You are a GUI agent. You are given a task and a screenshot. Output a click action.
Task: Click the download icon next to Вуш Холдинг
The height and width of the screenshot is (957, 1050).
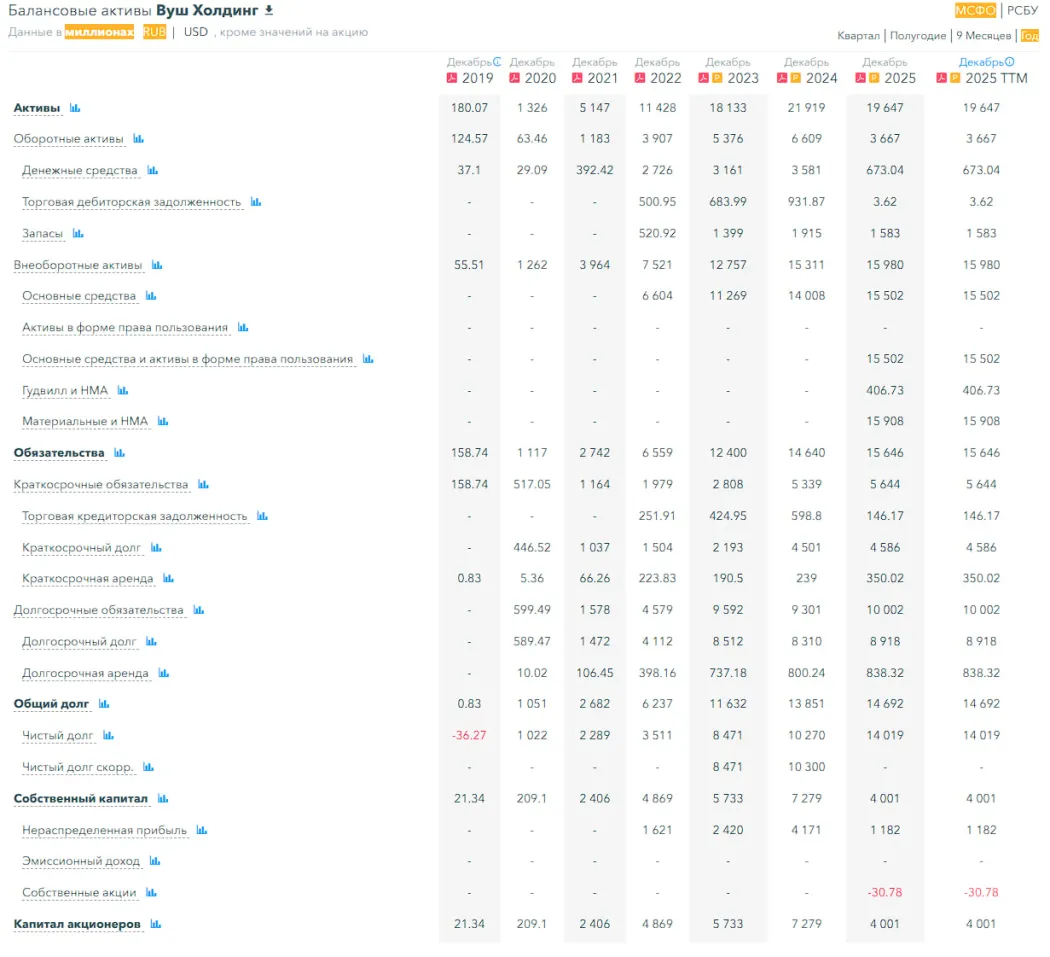coord(268,10)
